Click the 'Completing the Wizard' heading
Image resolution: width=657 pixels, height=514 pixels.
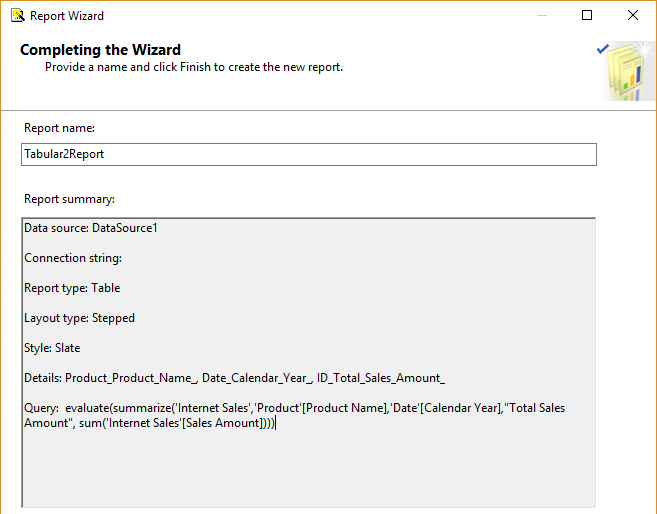(100, 50)
